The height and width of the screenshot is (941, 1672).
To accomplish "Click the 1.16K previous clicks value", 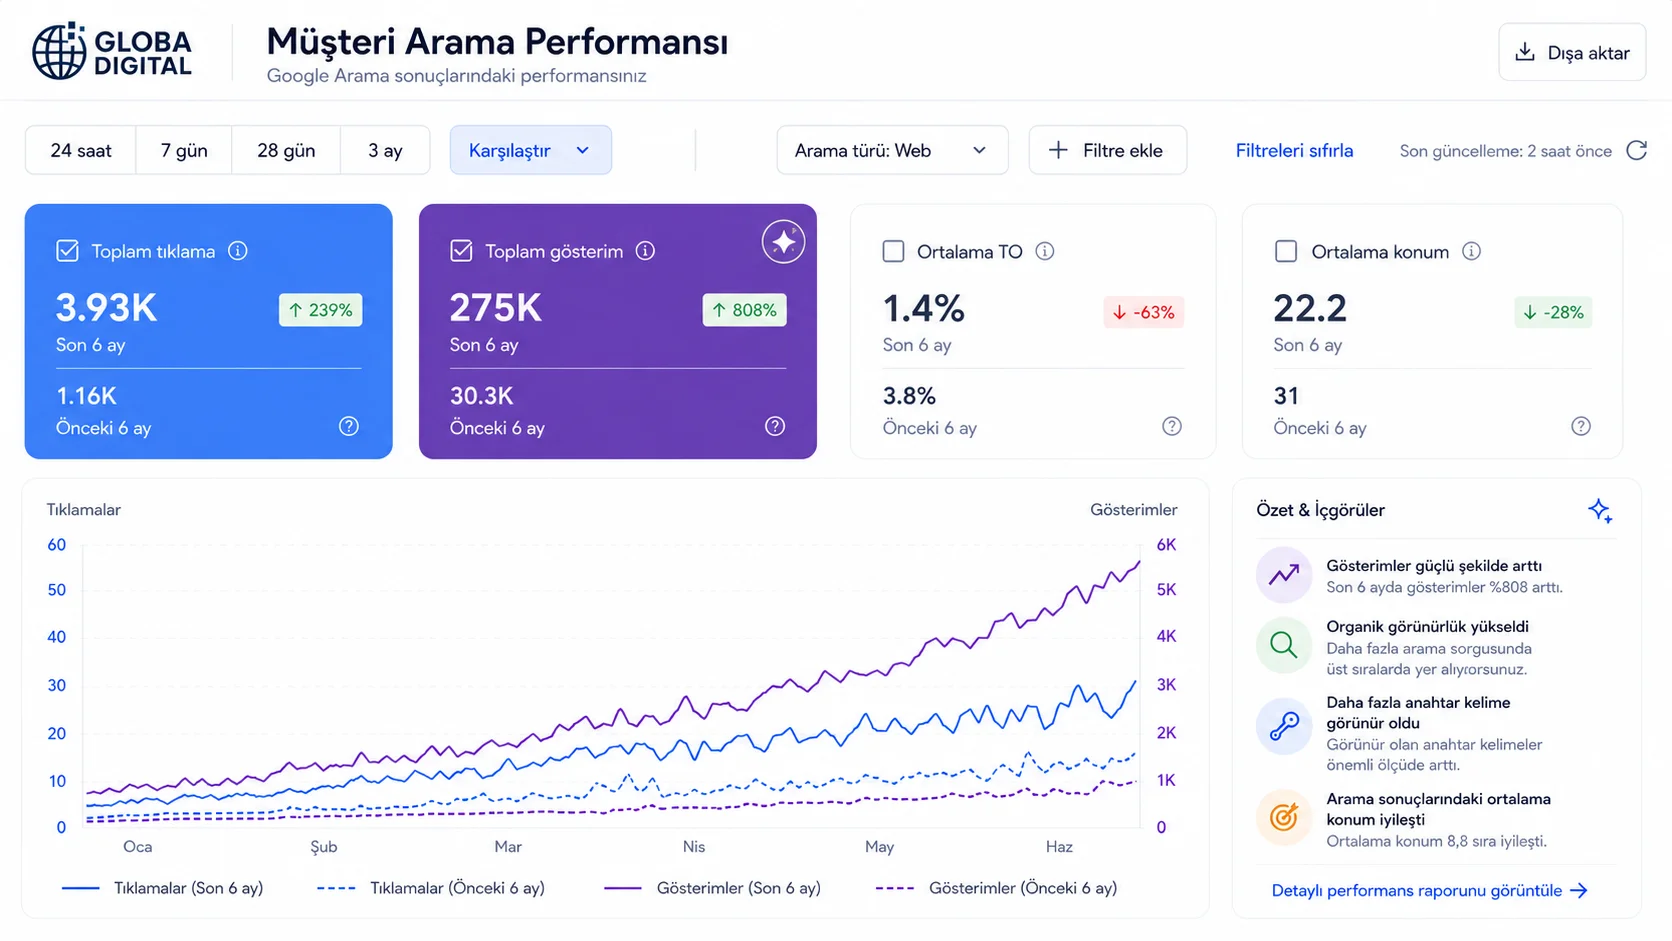I will pos(87,396).
